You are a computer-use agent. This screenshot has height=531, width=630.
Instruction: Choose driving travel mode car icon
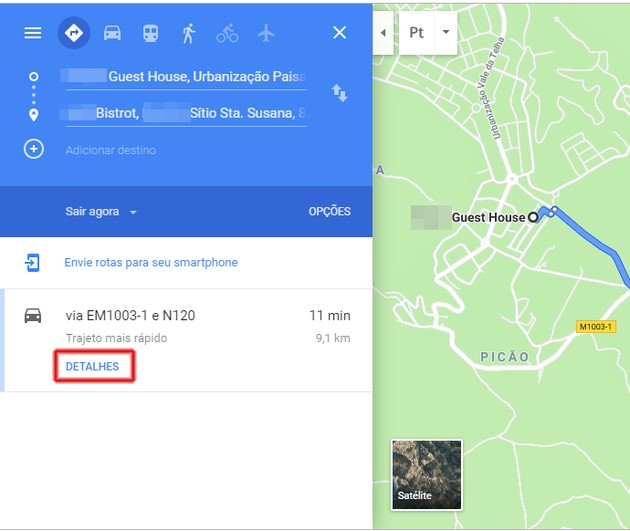tap(112, 33)
